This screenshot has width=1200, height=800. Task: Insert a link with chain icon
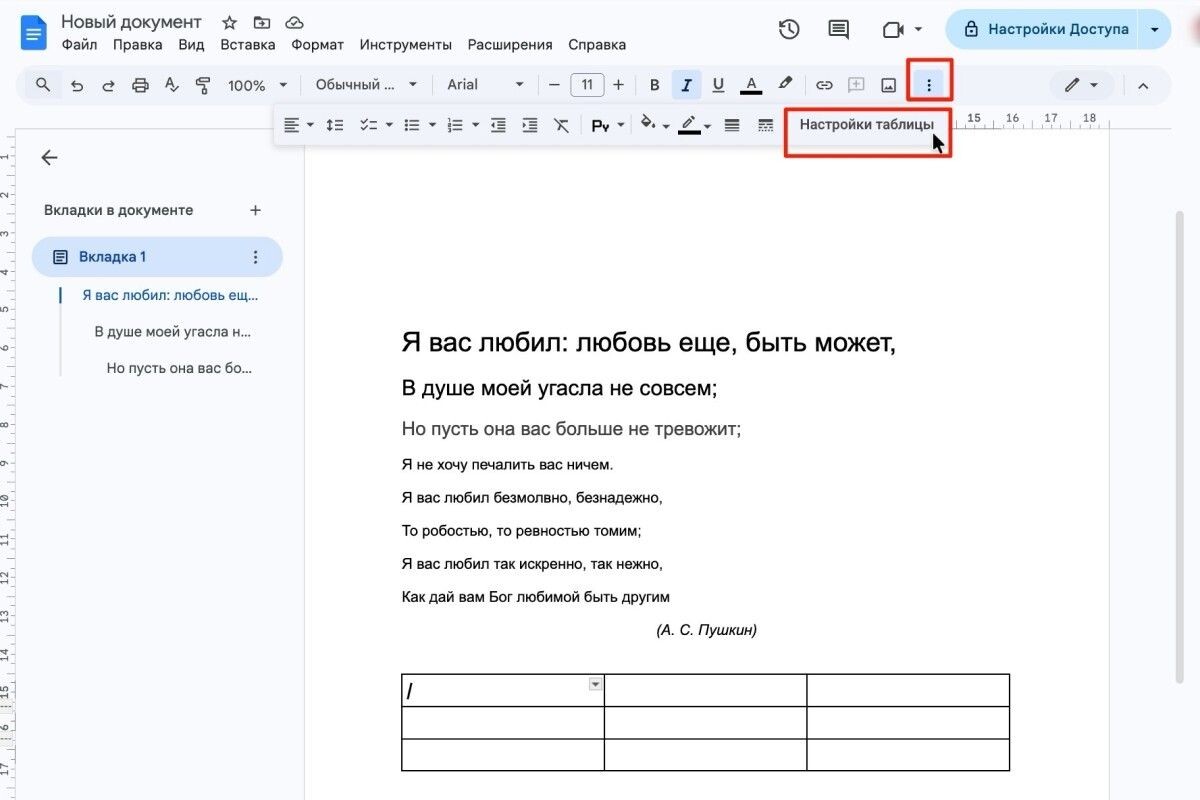tap(824, 85)
